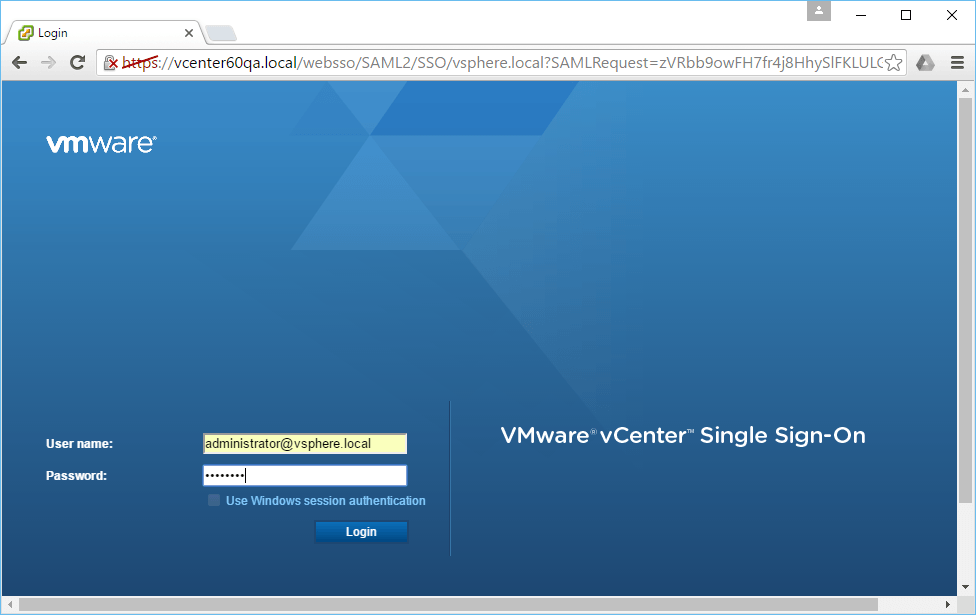Click the horizontal scrollbar thumb
The image size is (976, 615).
(x=448, y=604)
